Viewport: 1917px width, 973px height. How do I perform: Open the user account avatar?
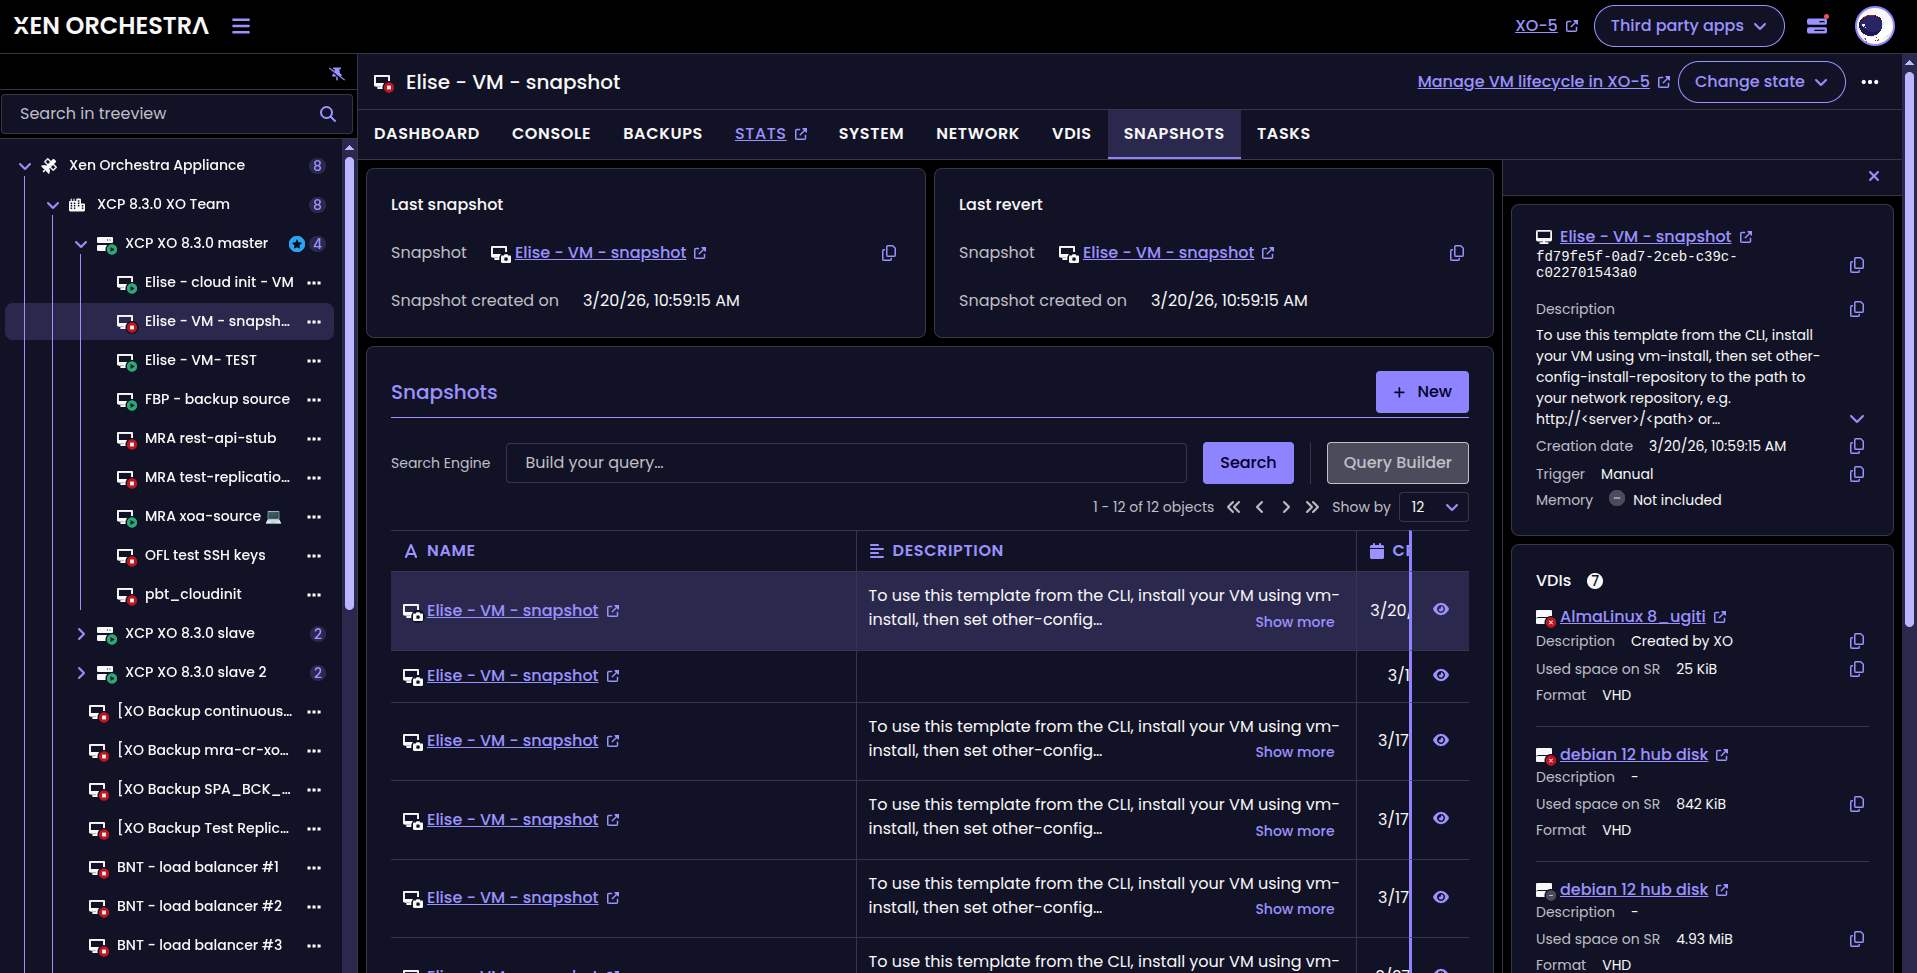coord(1873,26)
